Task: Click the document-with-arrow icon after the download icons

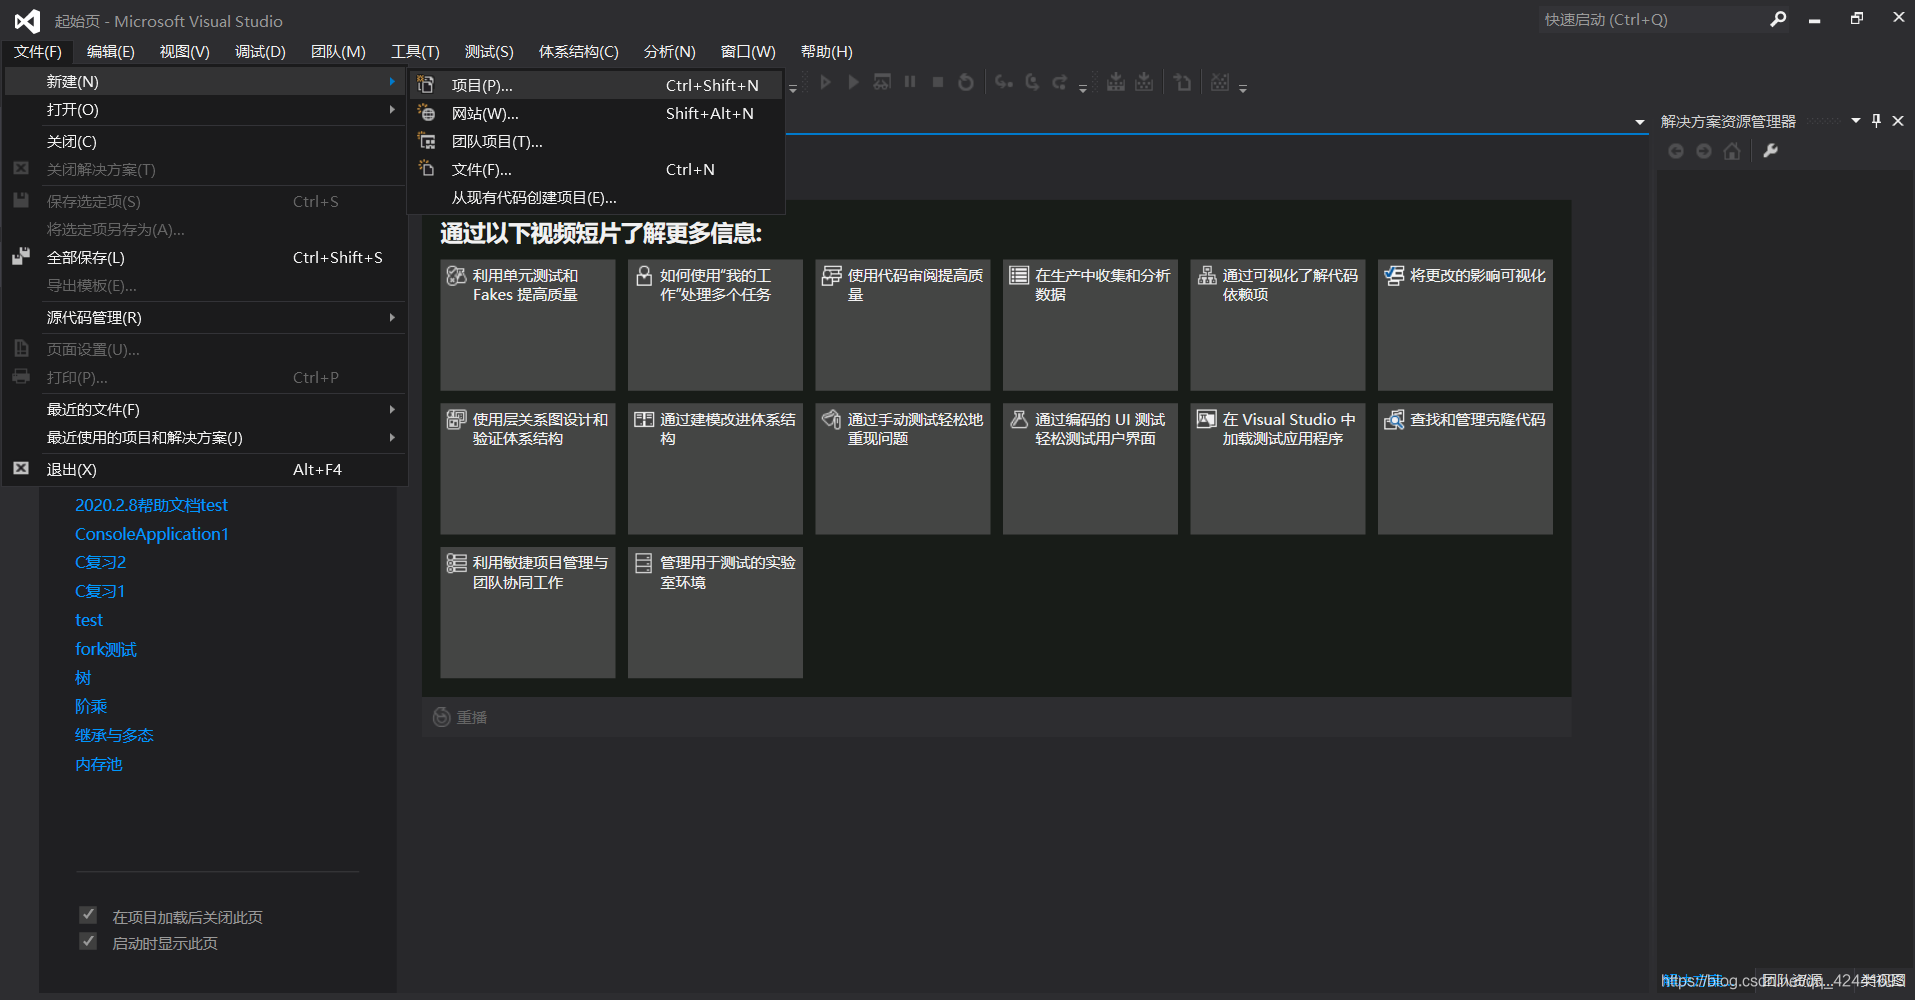Action: (1183, 82)
